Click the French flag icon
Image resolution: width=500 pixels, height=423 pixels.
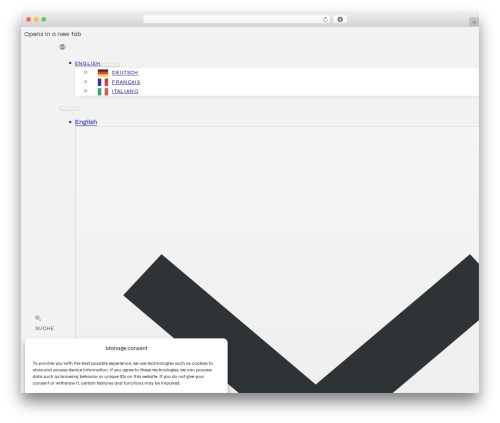click(103, 82)
